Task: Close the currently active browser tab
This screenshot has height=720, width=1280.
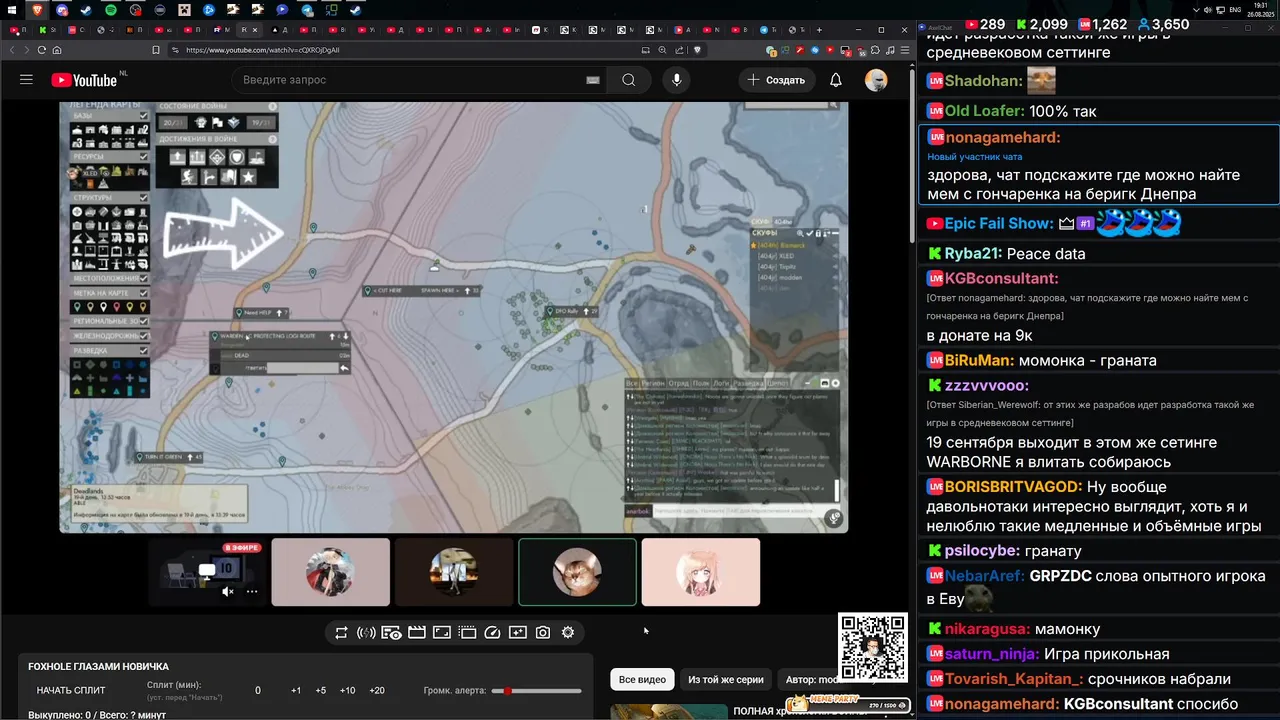Action: pos(255,30)
